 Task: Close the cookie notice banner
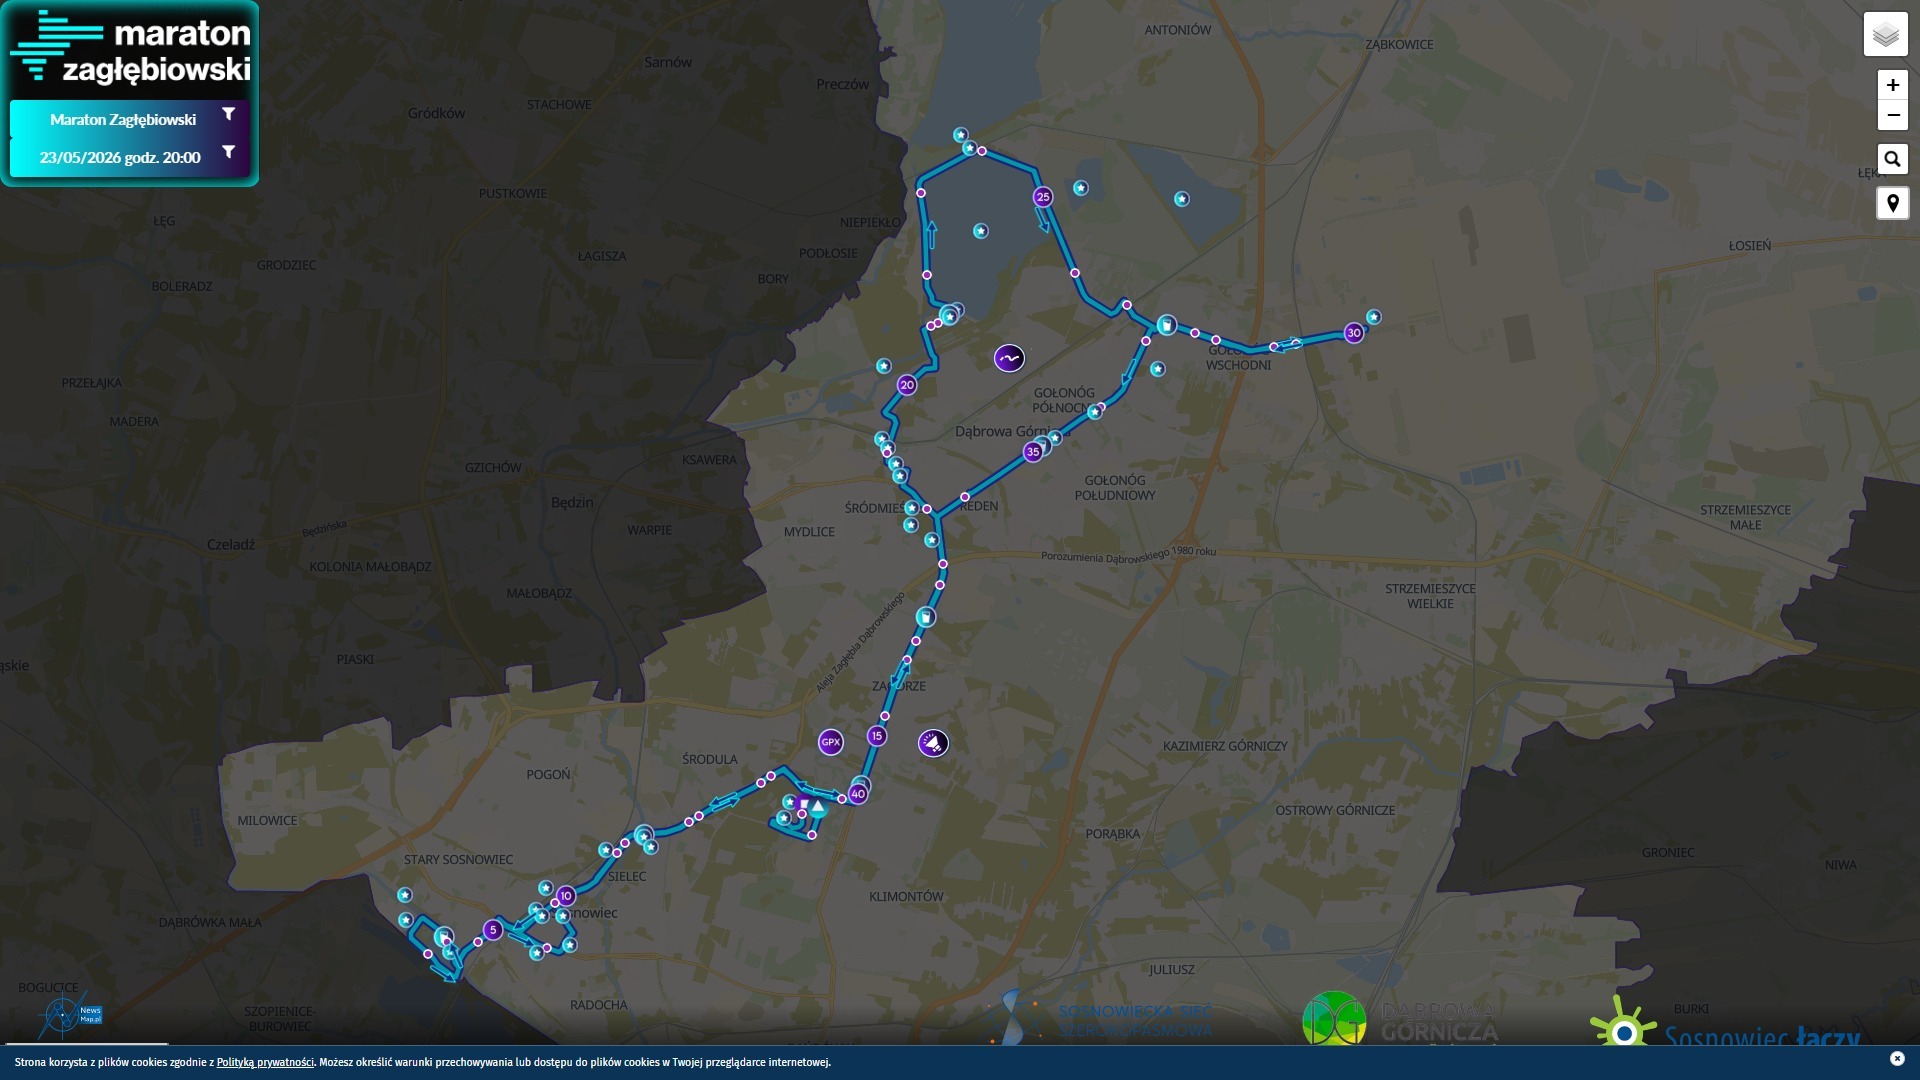pyautogui.click(x=1897, y=1059)
